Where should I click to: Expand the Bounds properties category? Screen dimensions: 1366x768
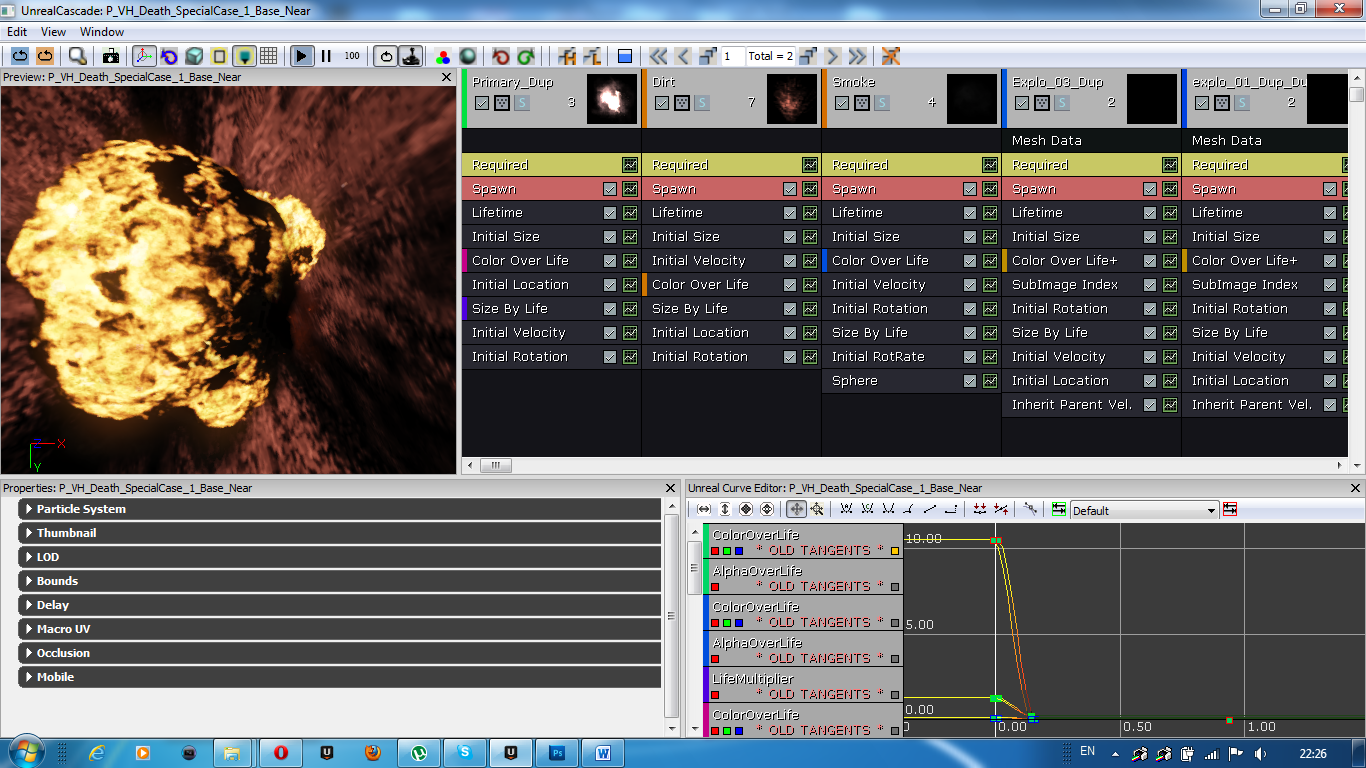tap(340, 581)
